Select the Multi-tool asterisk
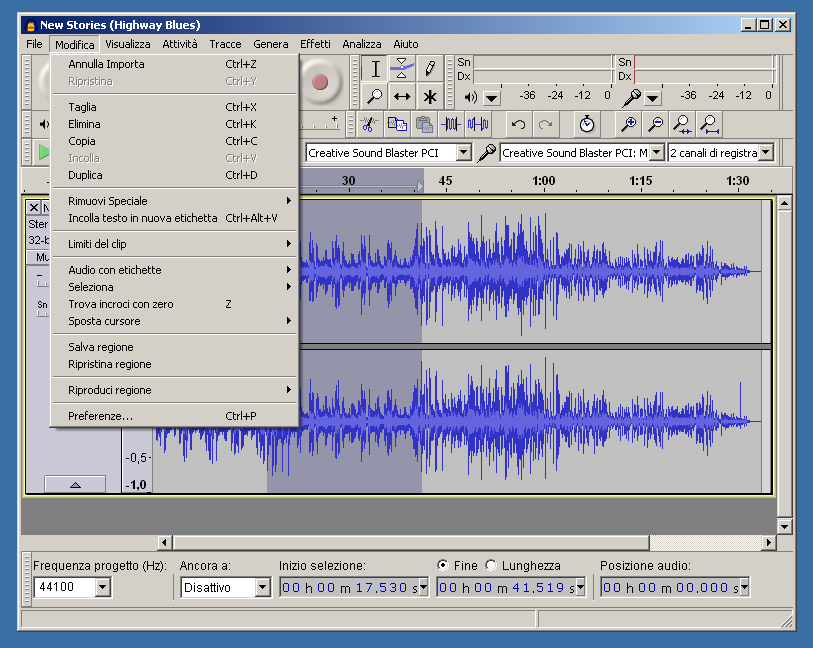This screenshot has height=648, width=813. tap(429, 96)
